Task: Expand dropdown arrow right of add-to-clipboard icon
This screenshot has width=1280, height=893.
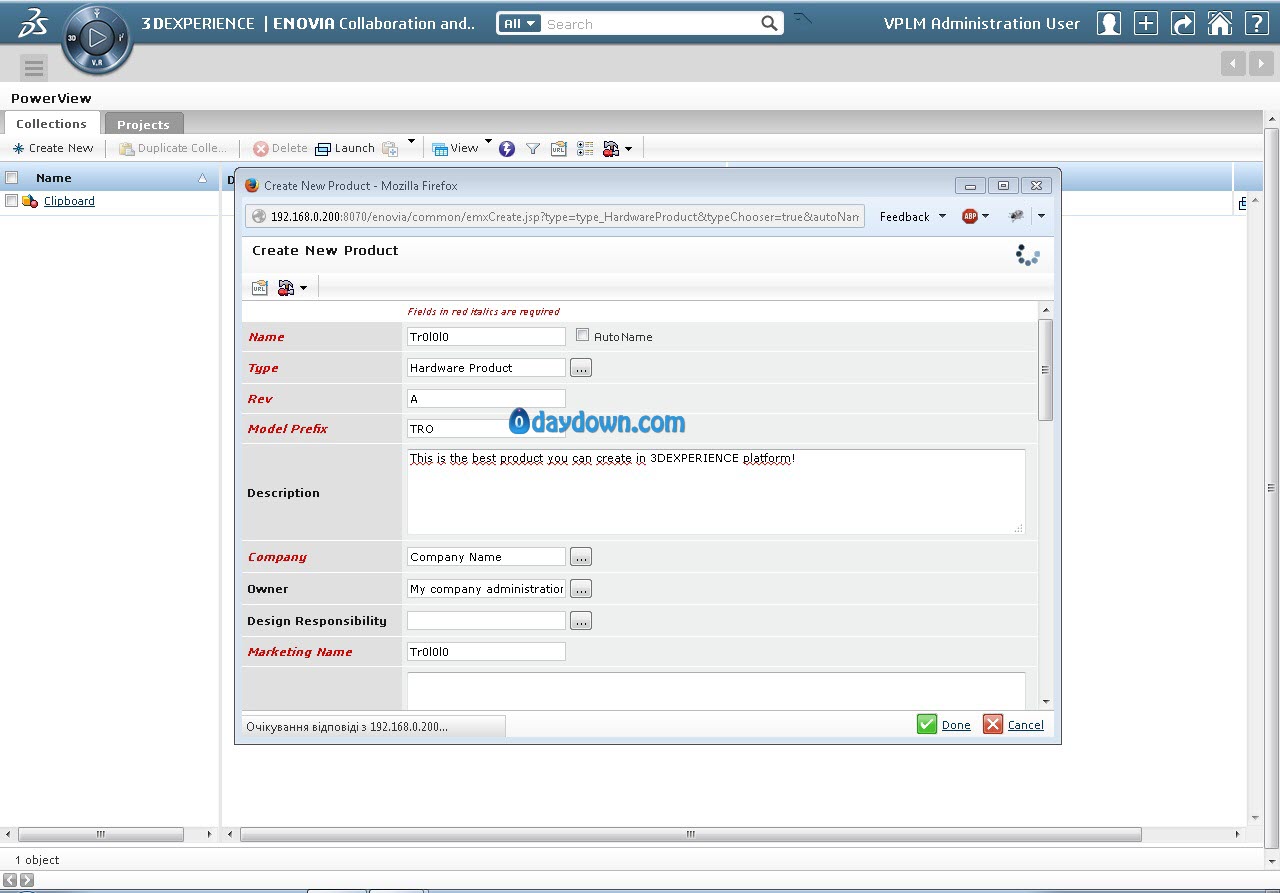Action: (x=411, y=142)
